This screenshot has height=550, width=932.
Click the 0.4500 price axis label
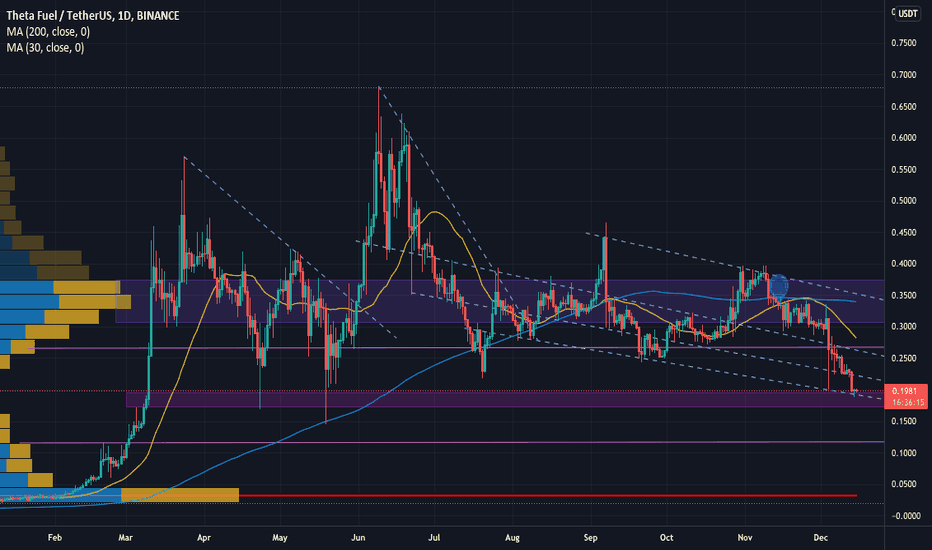coord(903,232)
